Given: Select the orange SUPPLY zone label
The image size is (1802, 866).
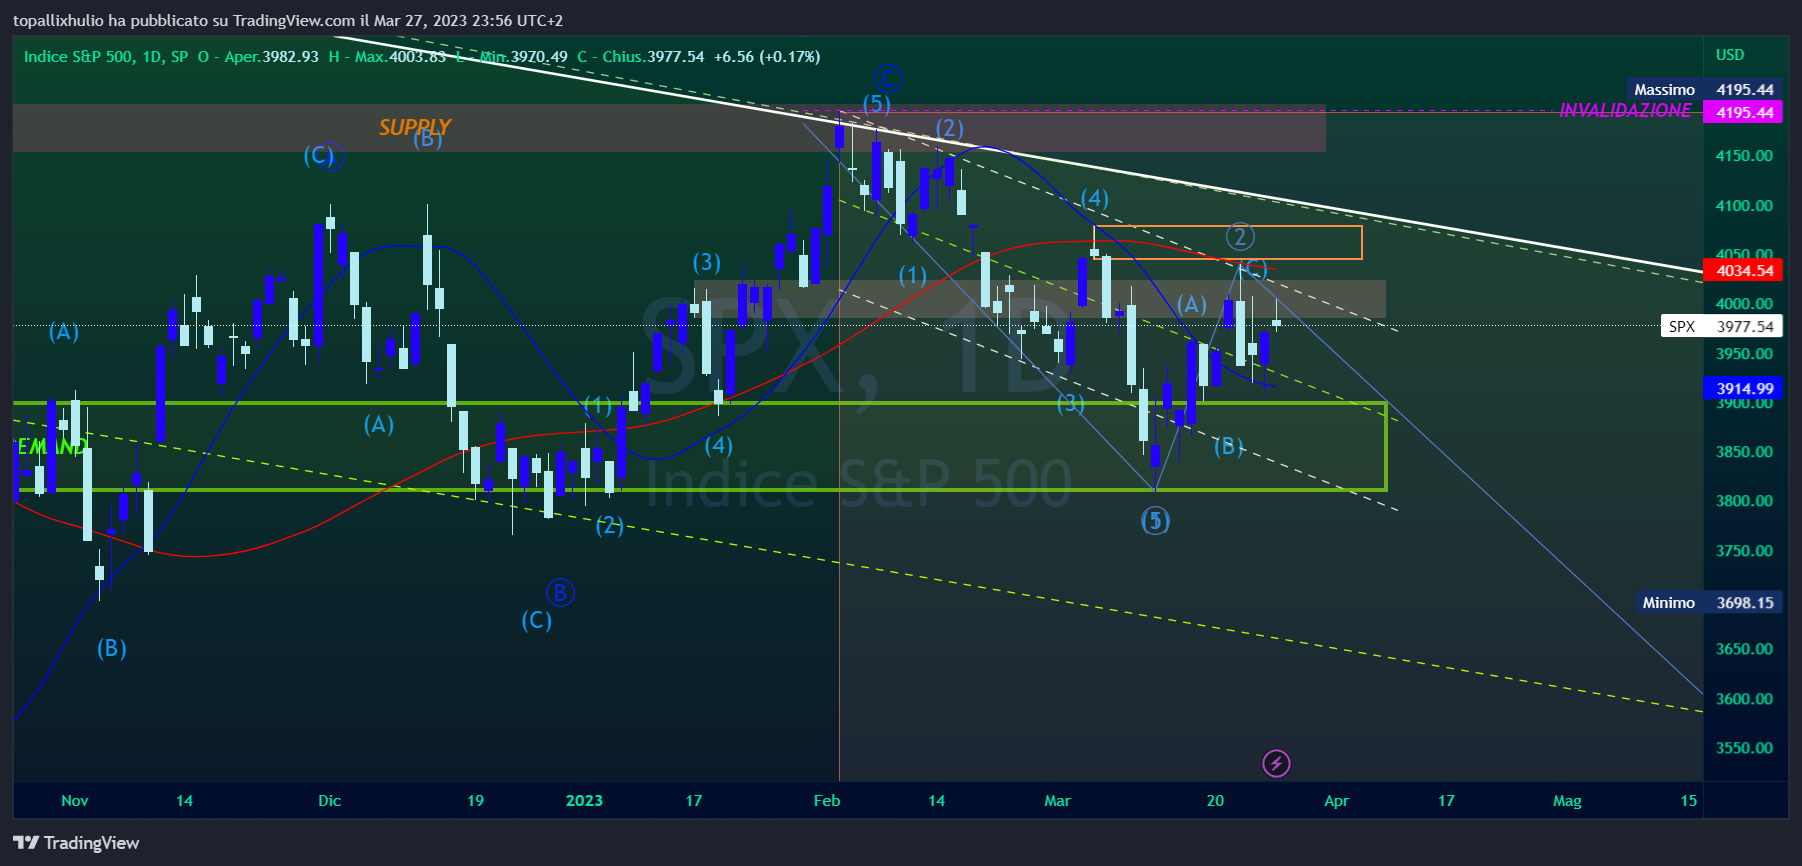Looking at the screenshot, I should point(414,127).
